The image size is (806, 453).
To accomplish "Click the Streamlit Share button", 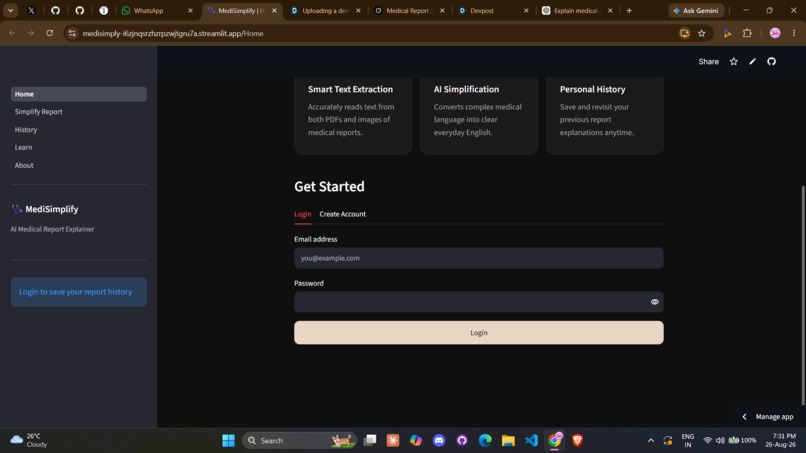I will pos(708,62).
